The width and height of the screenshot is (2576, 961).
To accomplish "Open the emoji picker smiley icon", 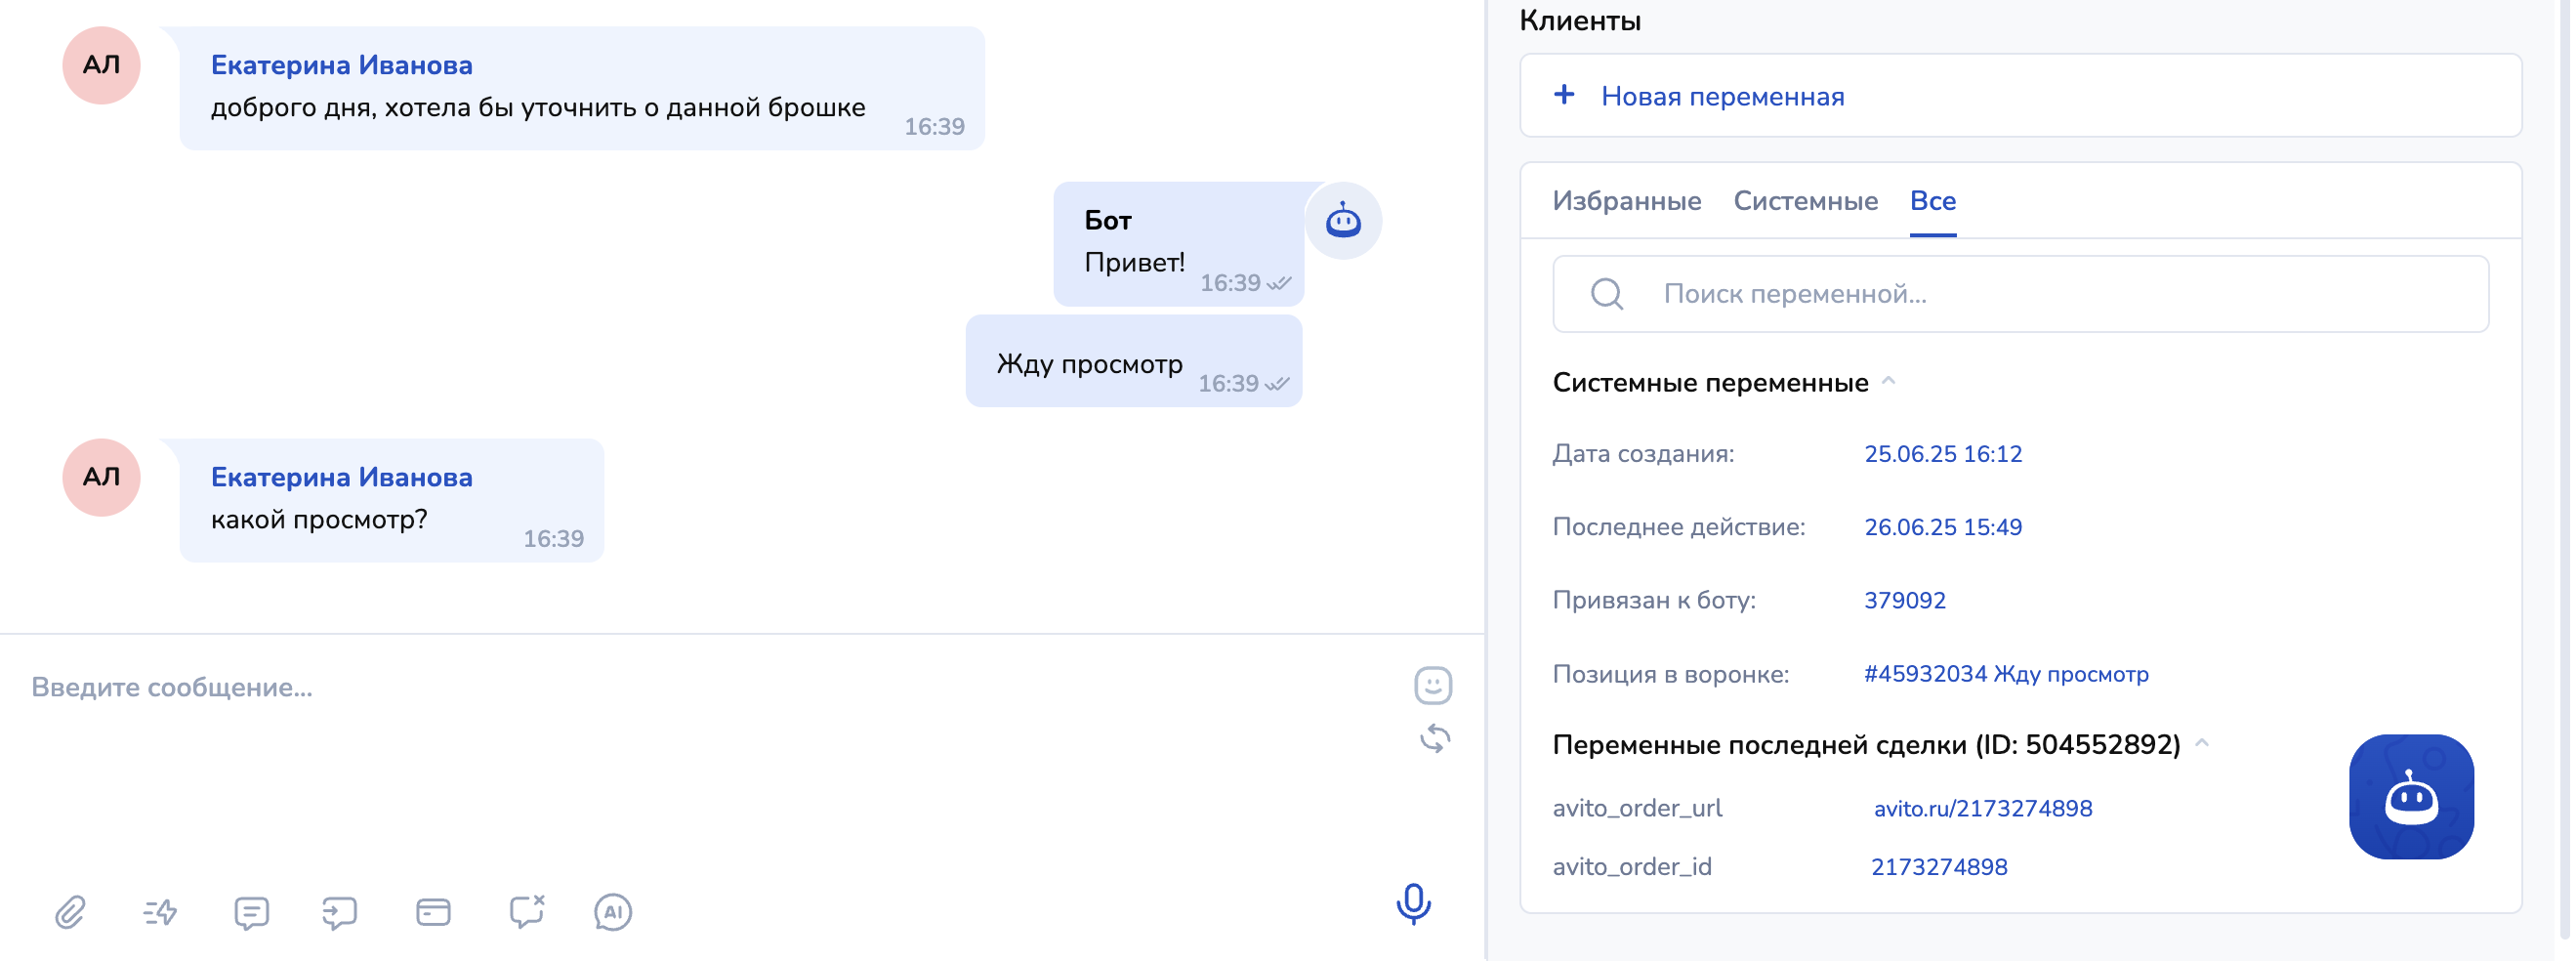I will tap(1433, 686).
